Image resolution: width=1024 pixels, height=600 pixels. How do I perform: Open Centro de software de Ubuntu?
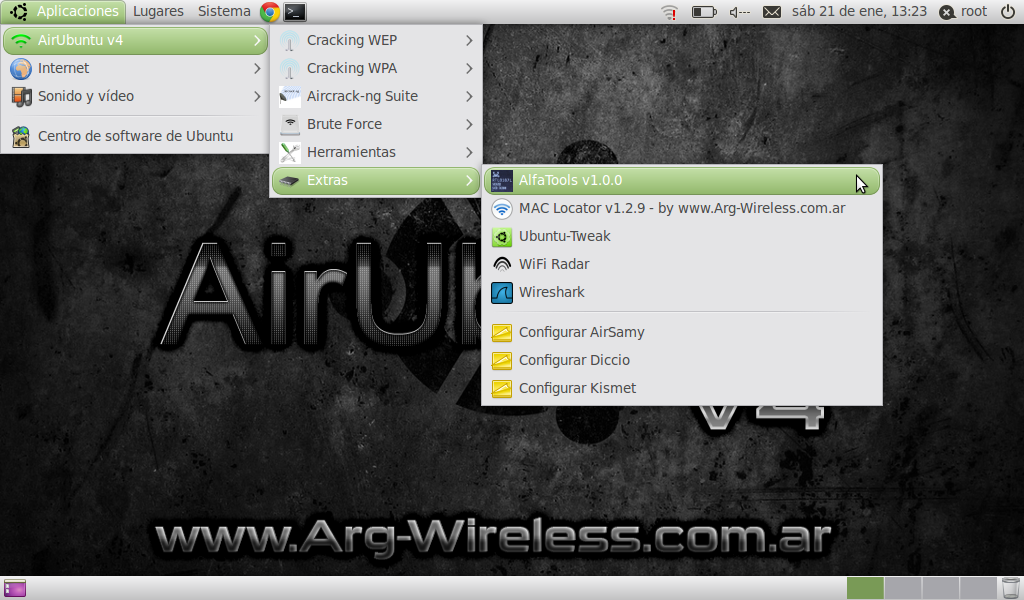click(135, 136)
